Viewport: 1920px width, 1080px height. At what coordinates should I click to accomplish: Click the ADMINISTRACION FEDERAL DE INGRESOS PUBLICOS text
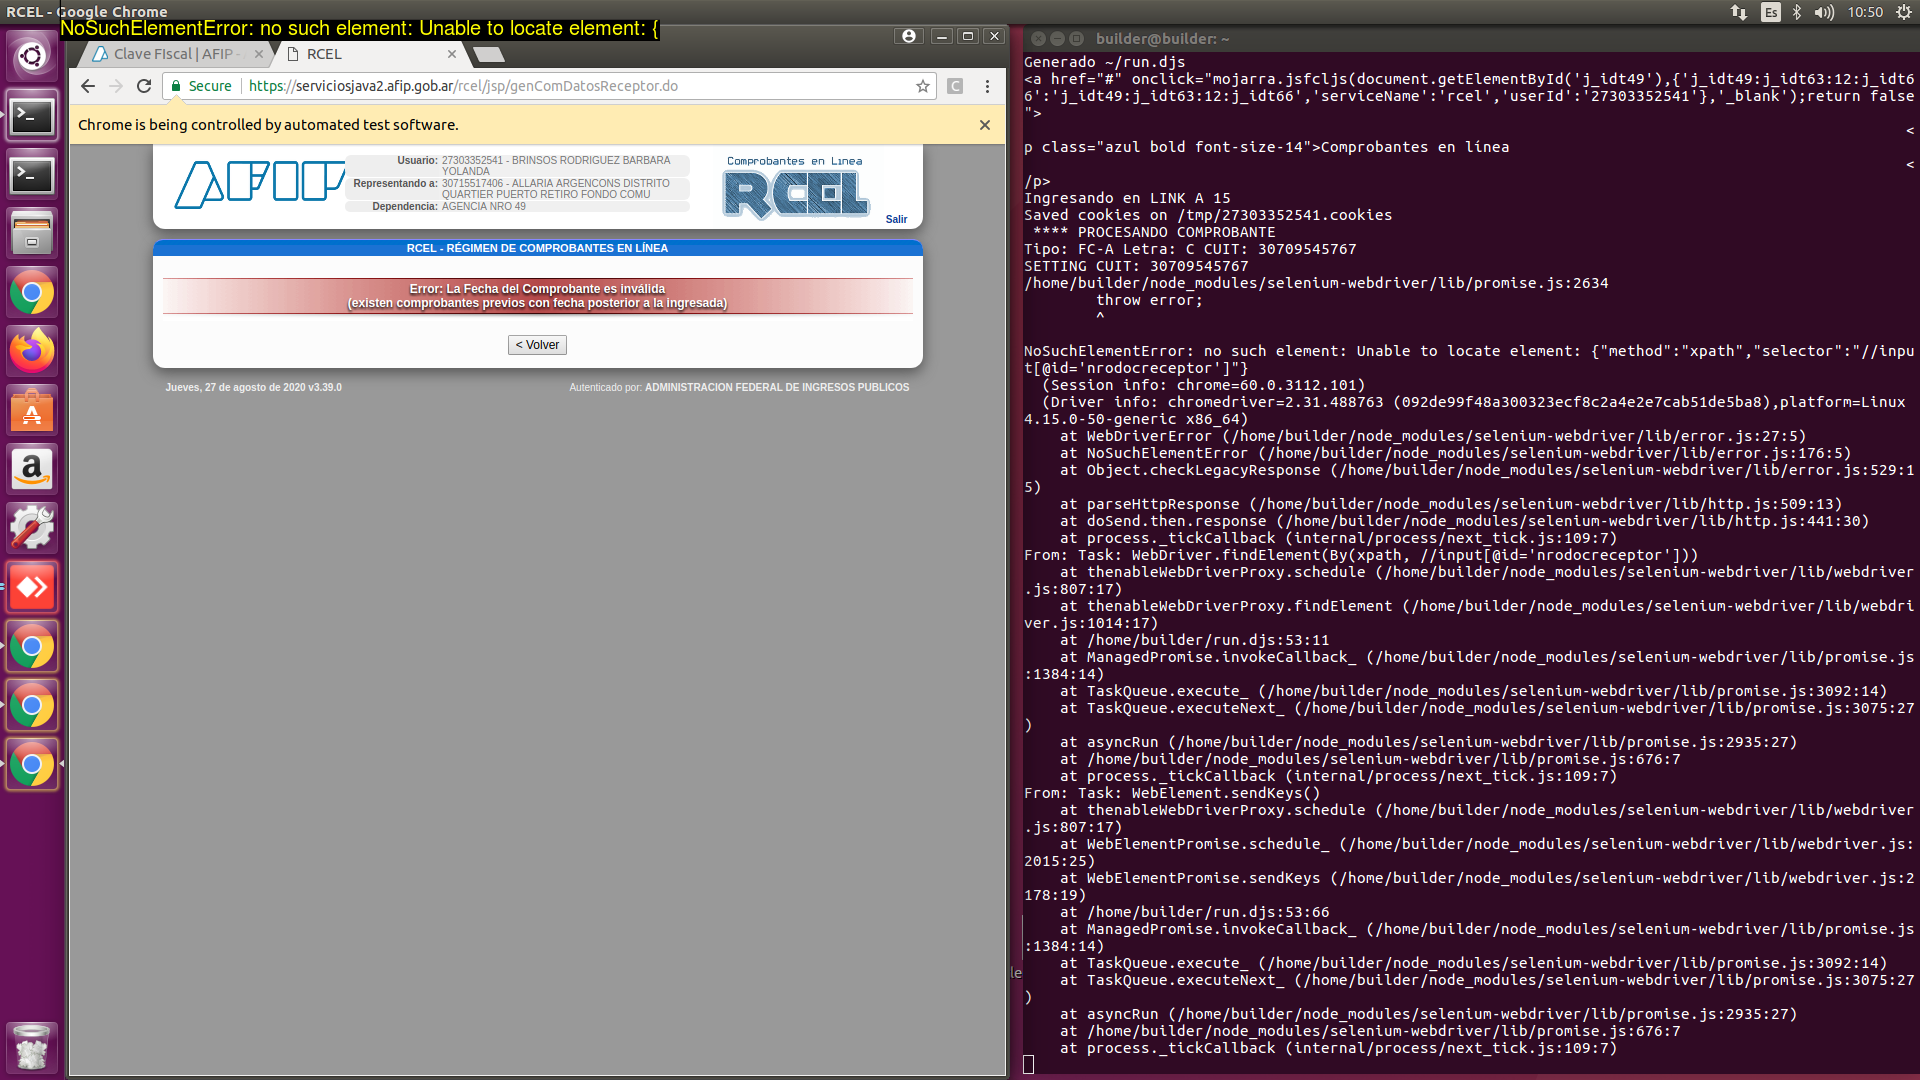[x=777, y=387]
